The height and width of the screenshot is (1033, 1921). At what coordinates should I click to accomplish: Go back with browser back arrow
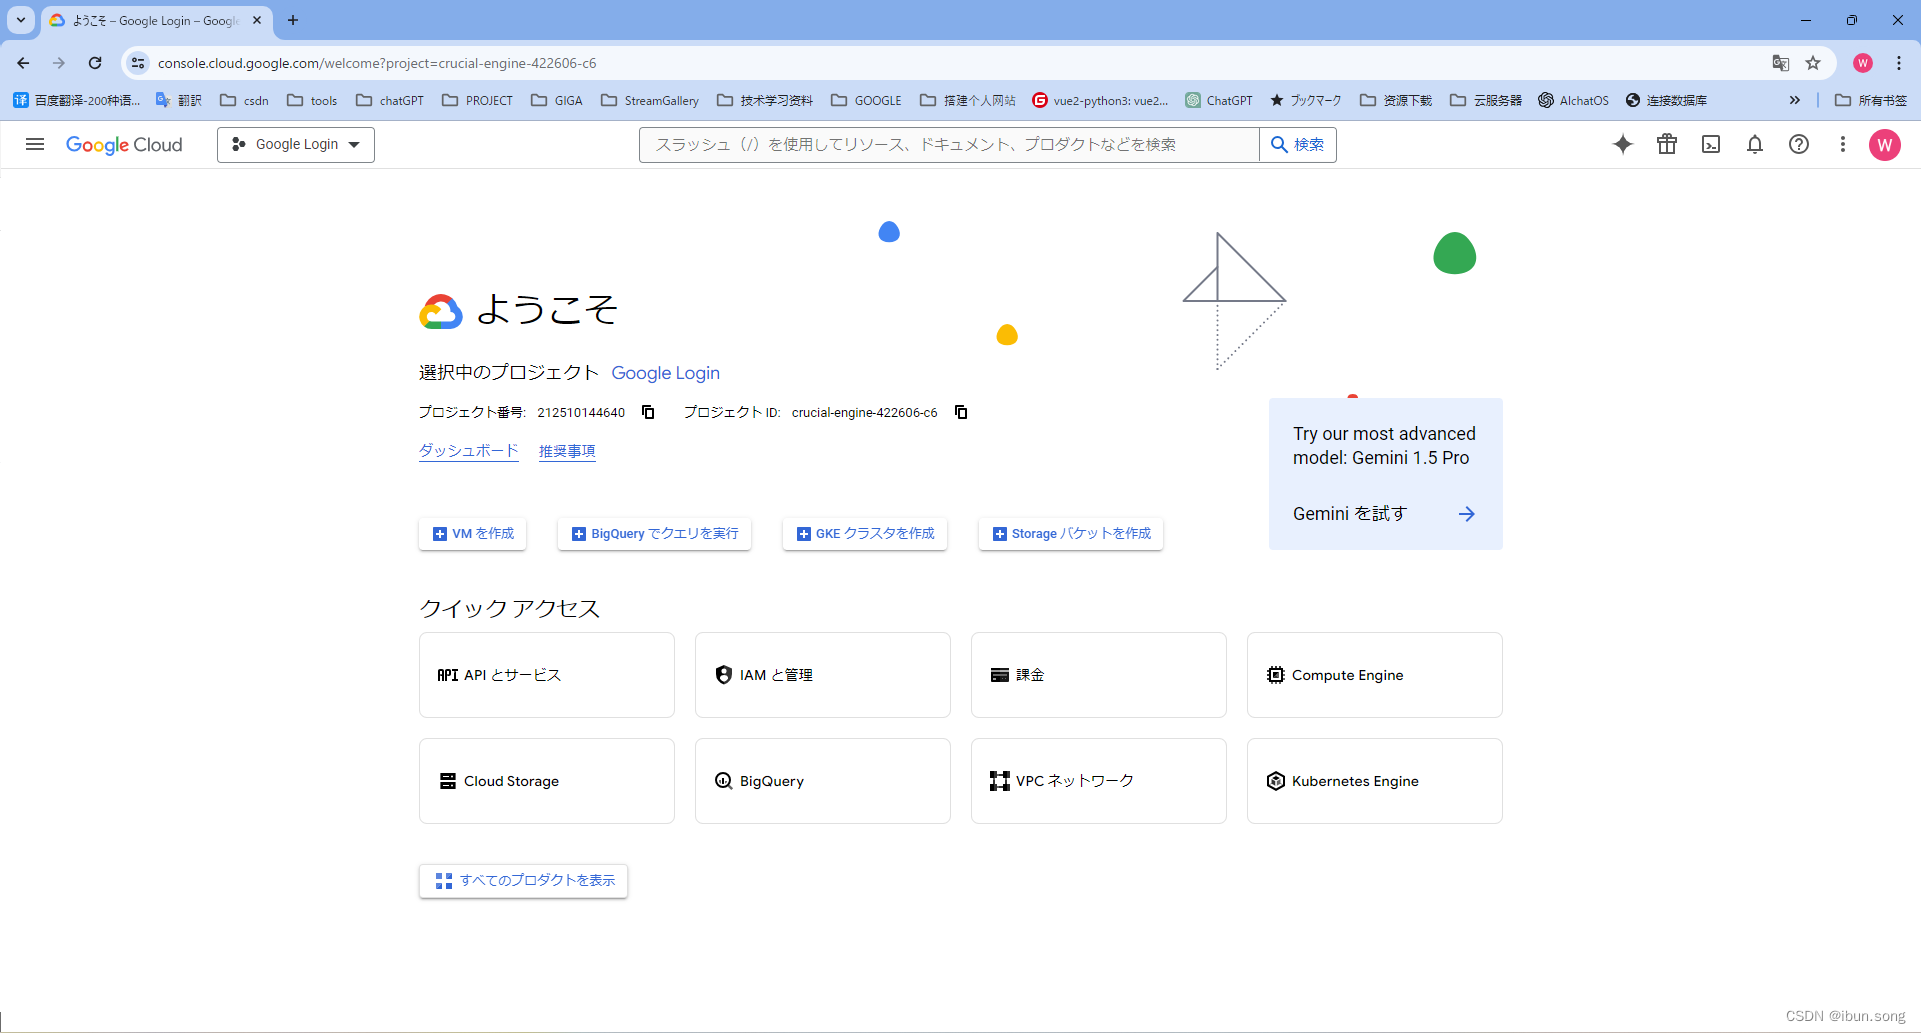tap(23, 63)
